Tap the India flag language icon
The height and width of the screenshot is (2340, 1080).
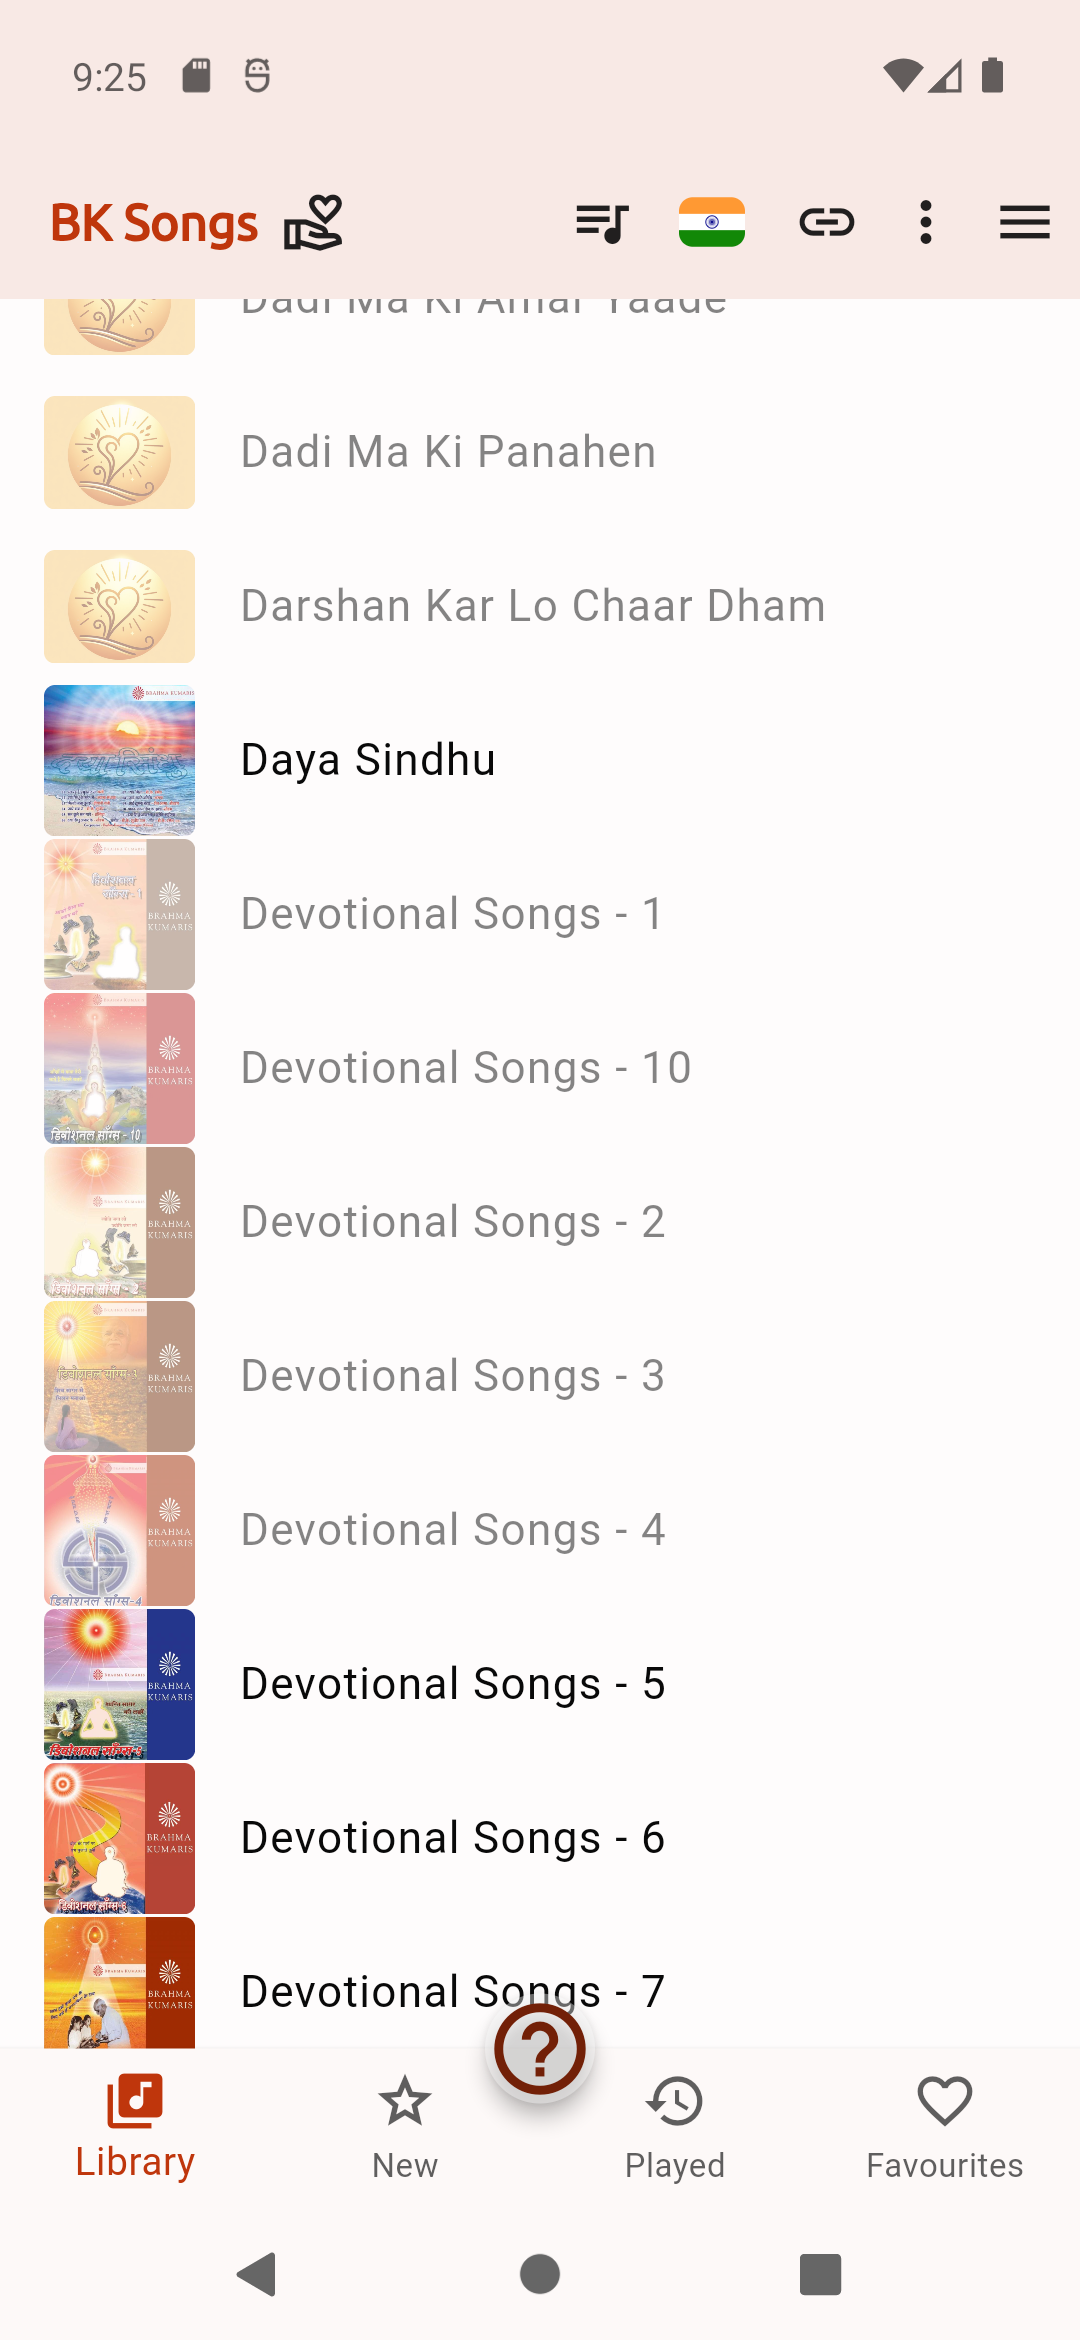712,222
